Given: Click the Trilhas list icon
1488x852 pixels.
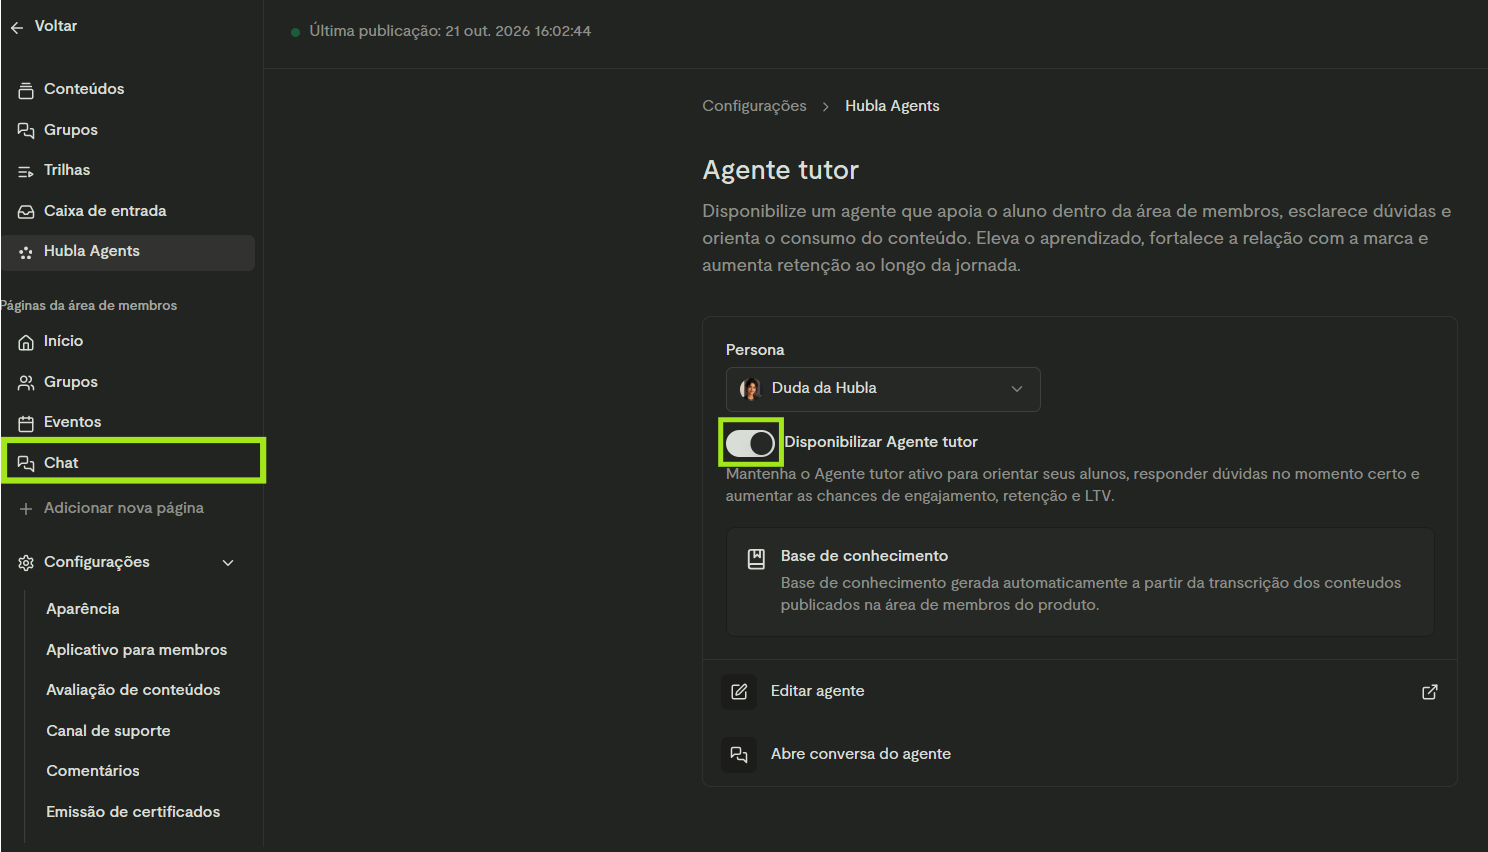Looking at the screenshot, I should click(x=26, y=171).
